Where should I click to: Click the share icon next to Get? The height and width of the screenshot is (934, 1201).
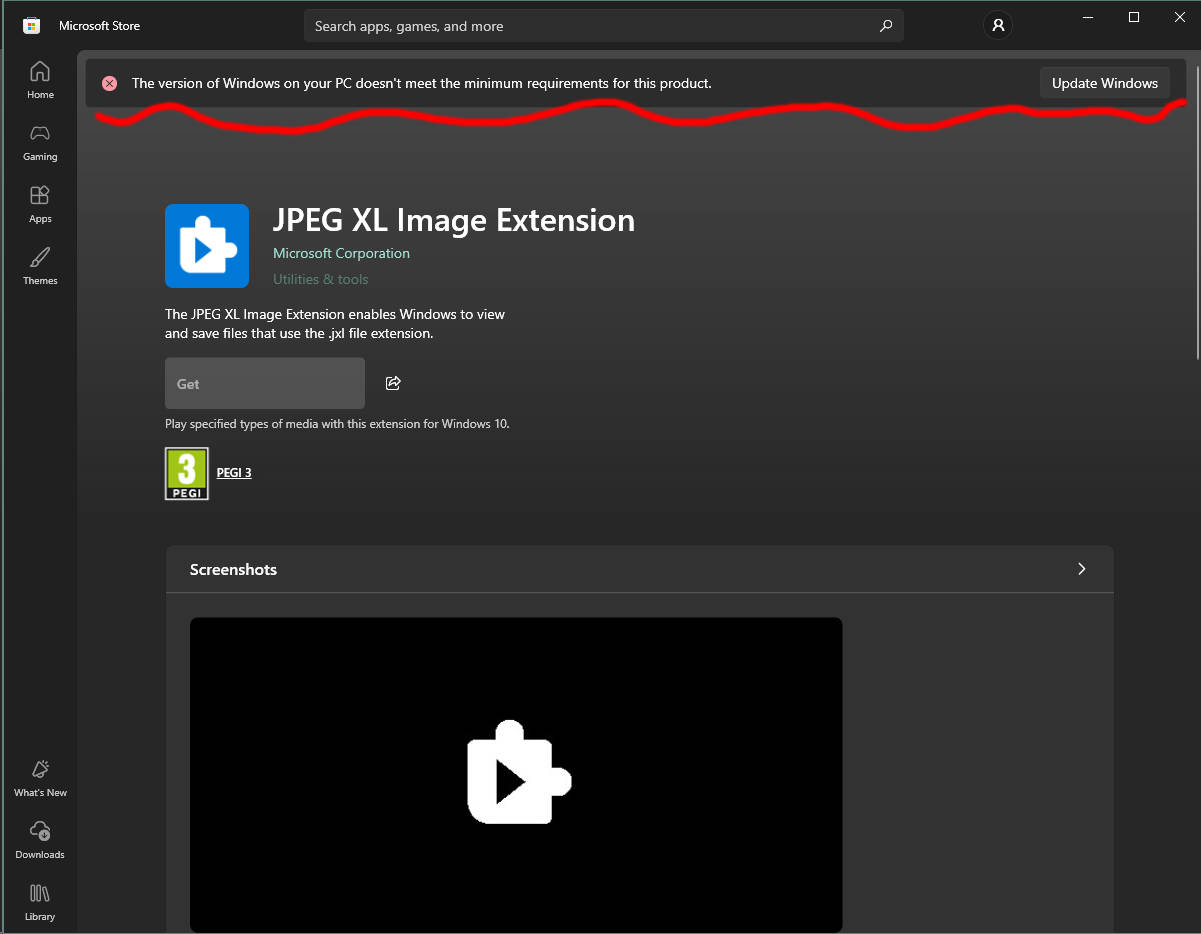[393, 383]
